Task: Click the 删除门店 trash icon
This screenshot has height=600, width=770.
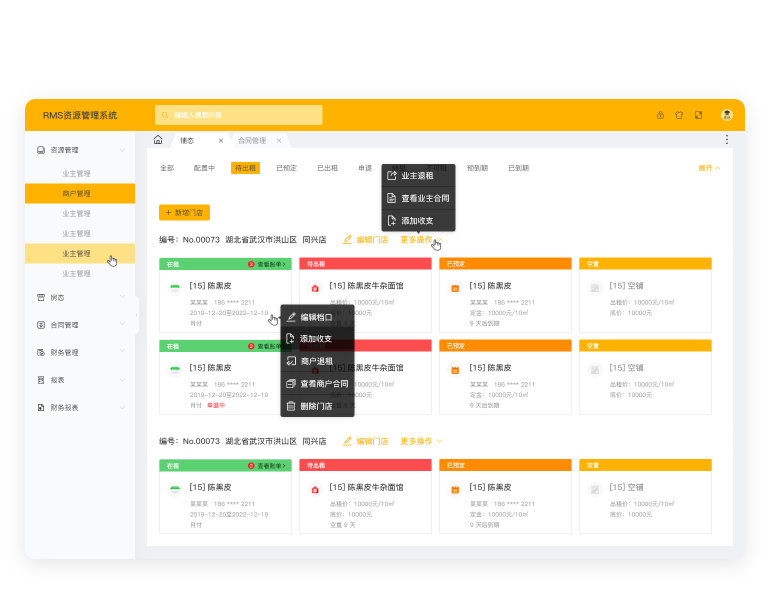Action: pyautogui.click(x=291, y=406)
